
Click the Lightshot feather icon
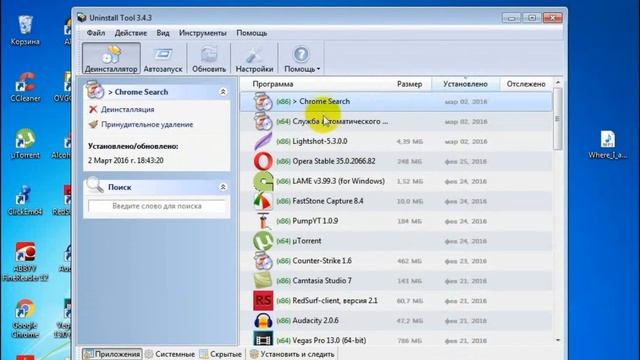(263, 141)
